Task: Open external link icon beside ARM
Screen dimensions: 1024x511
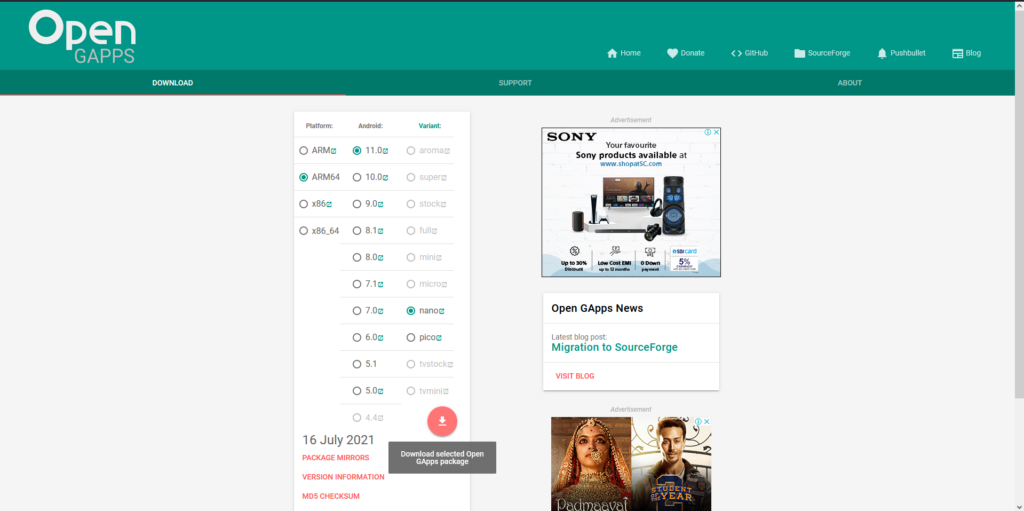Action: (334, 151)
